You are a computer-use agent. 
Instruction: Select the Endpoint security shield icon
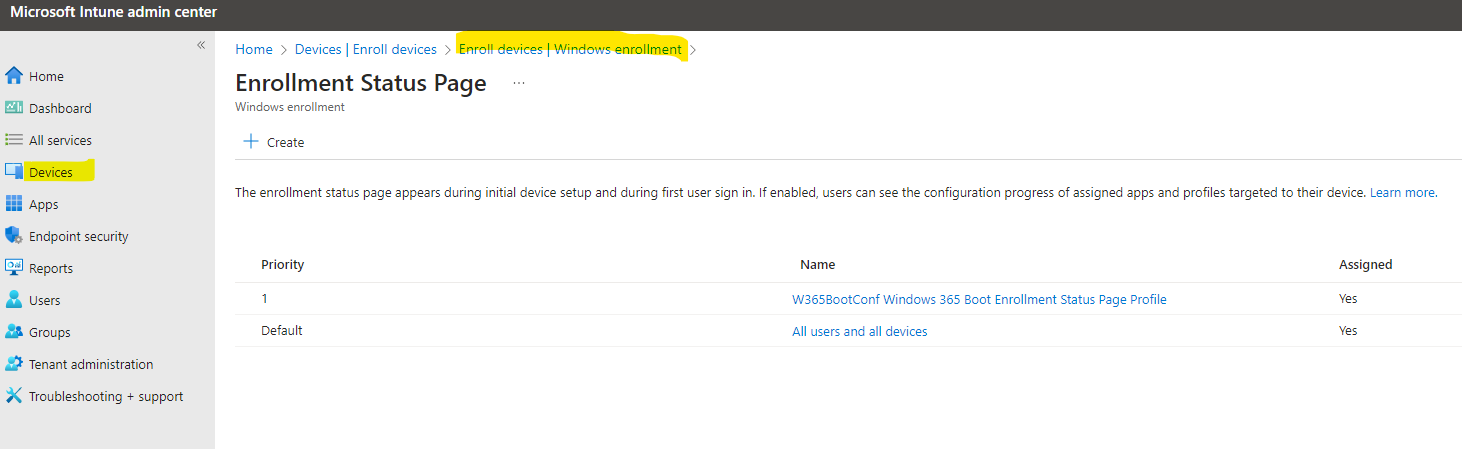tap(14, 236)
